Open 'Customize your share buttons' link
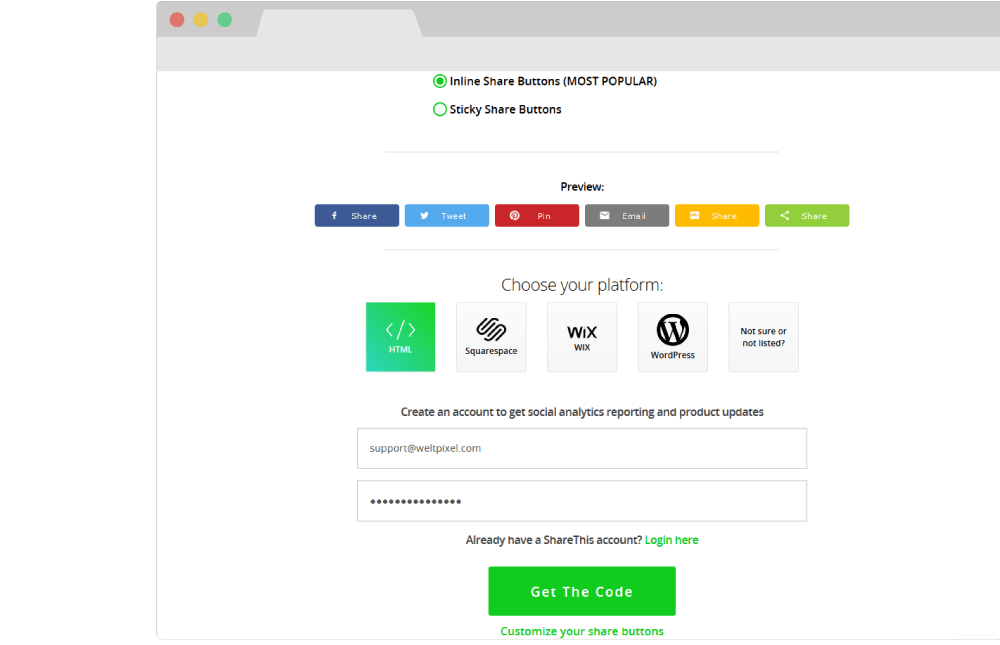 click(581, 631)
